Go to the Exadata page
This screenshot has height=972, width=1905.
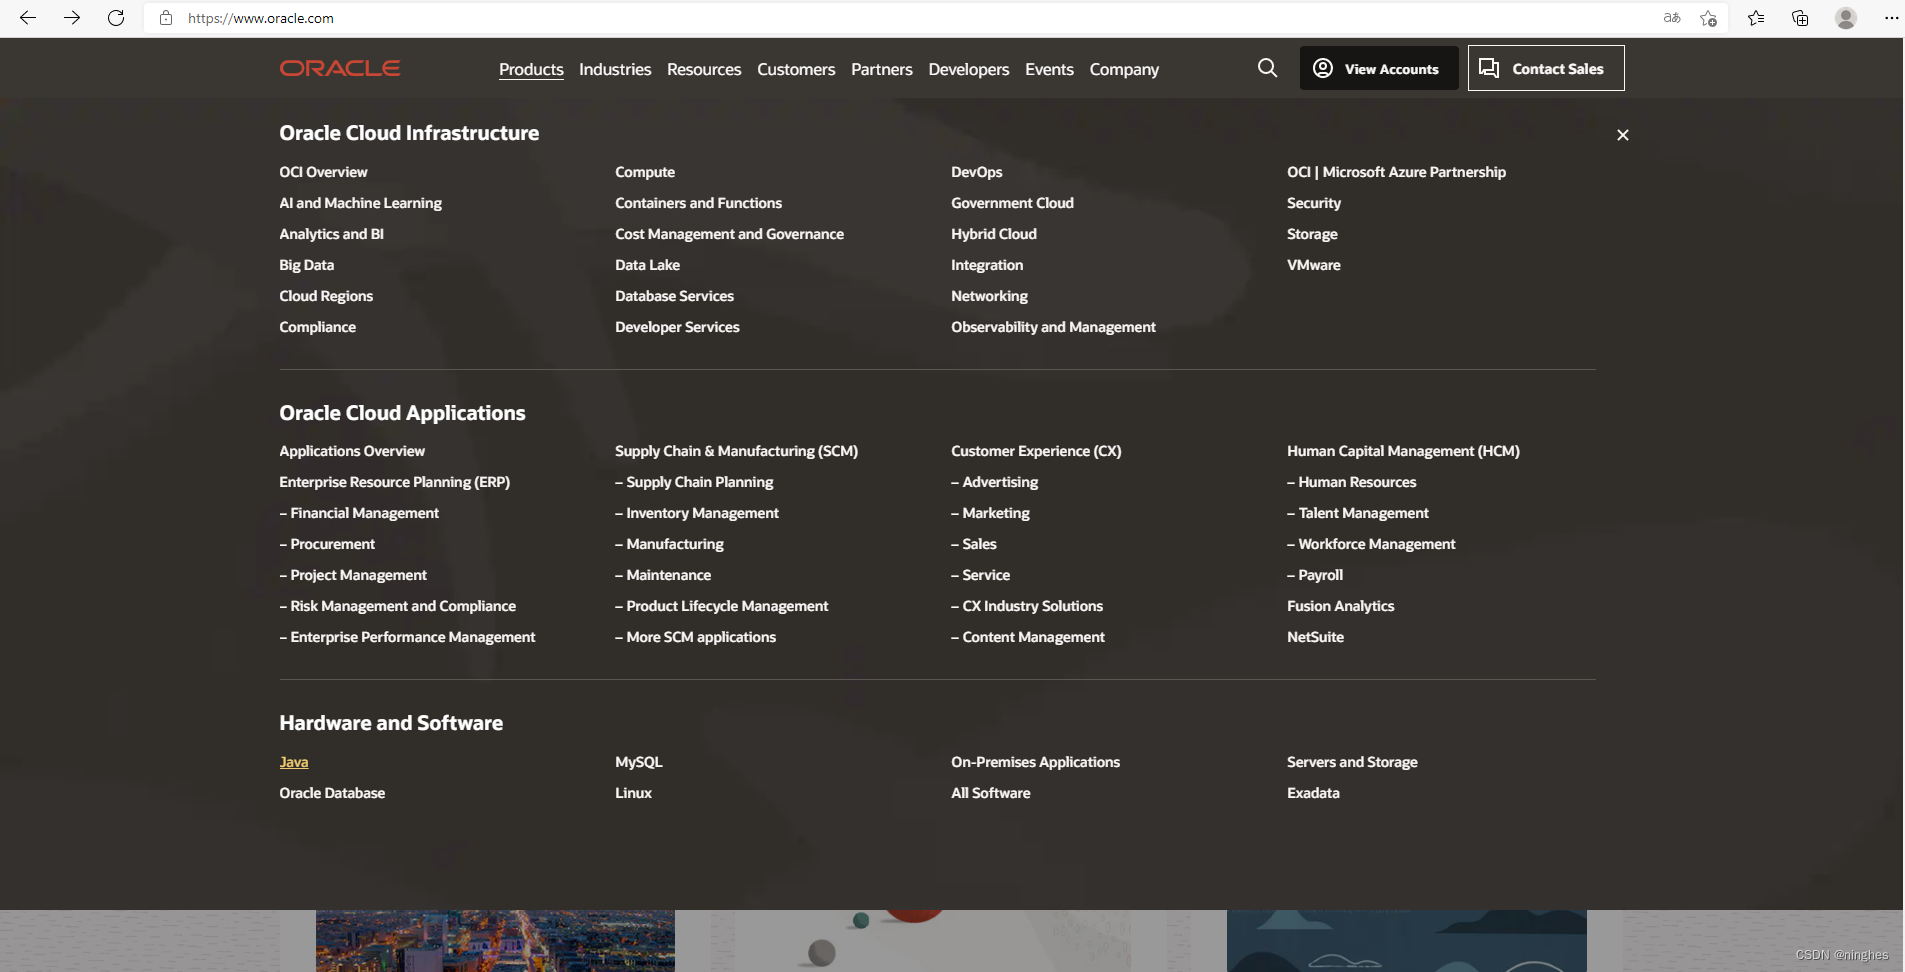point(1313,793)
